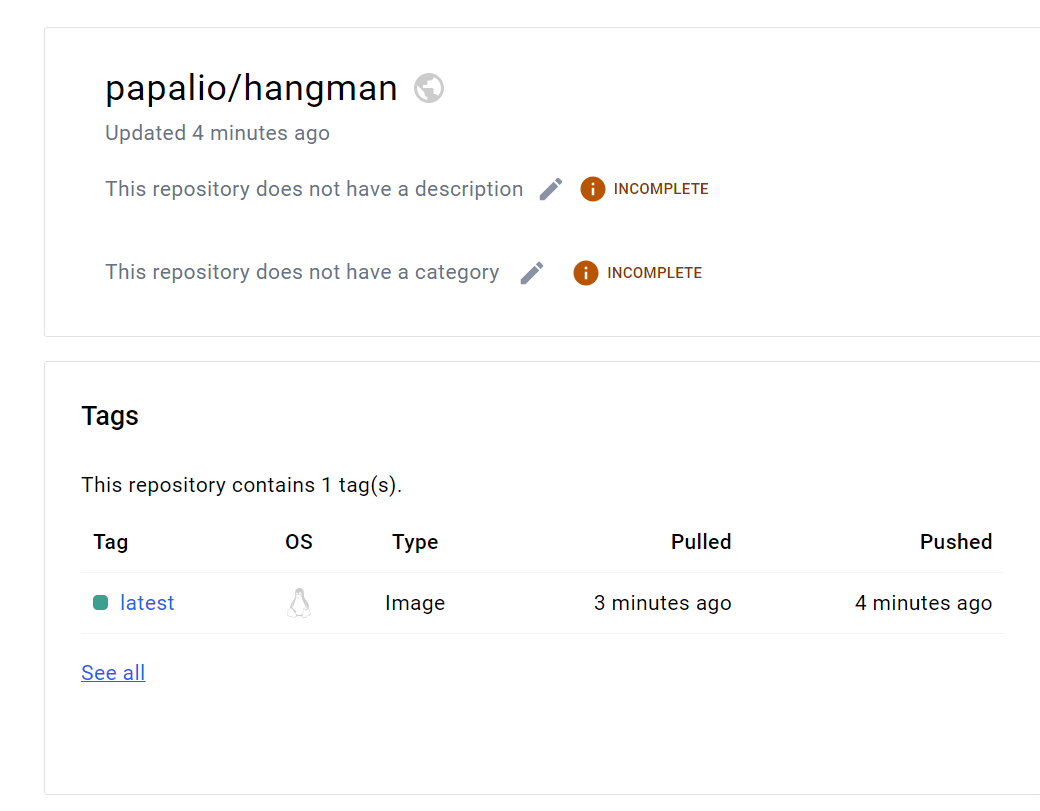Click the category incomplete info icon
The image size is (1040, 811).
click(x=586, y=273)
